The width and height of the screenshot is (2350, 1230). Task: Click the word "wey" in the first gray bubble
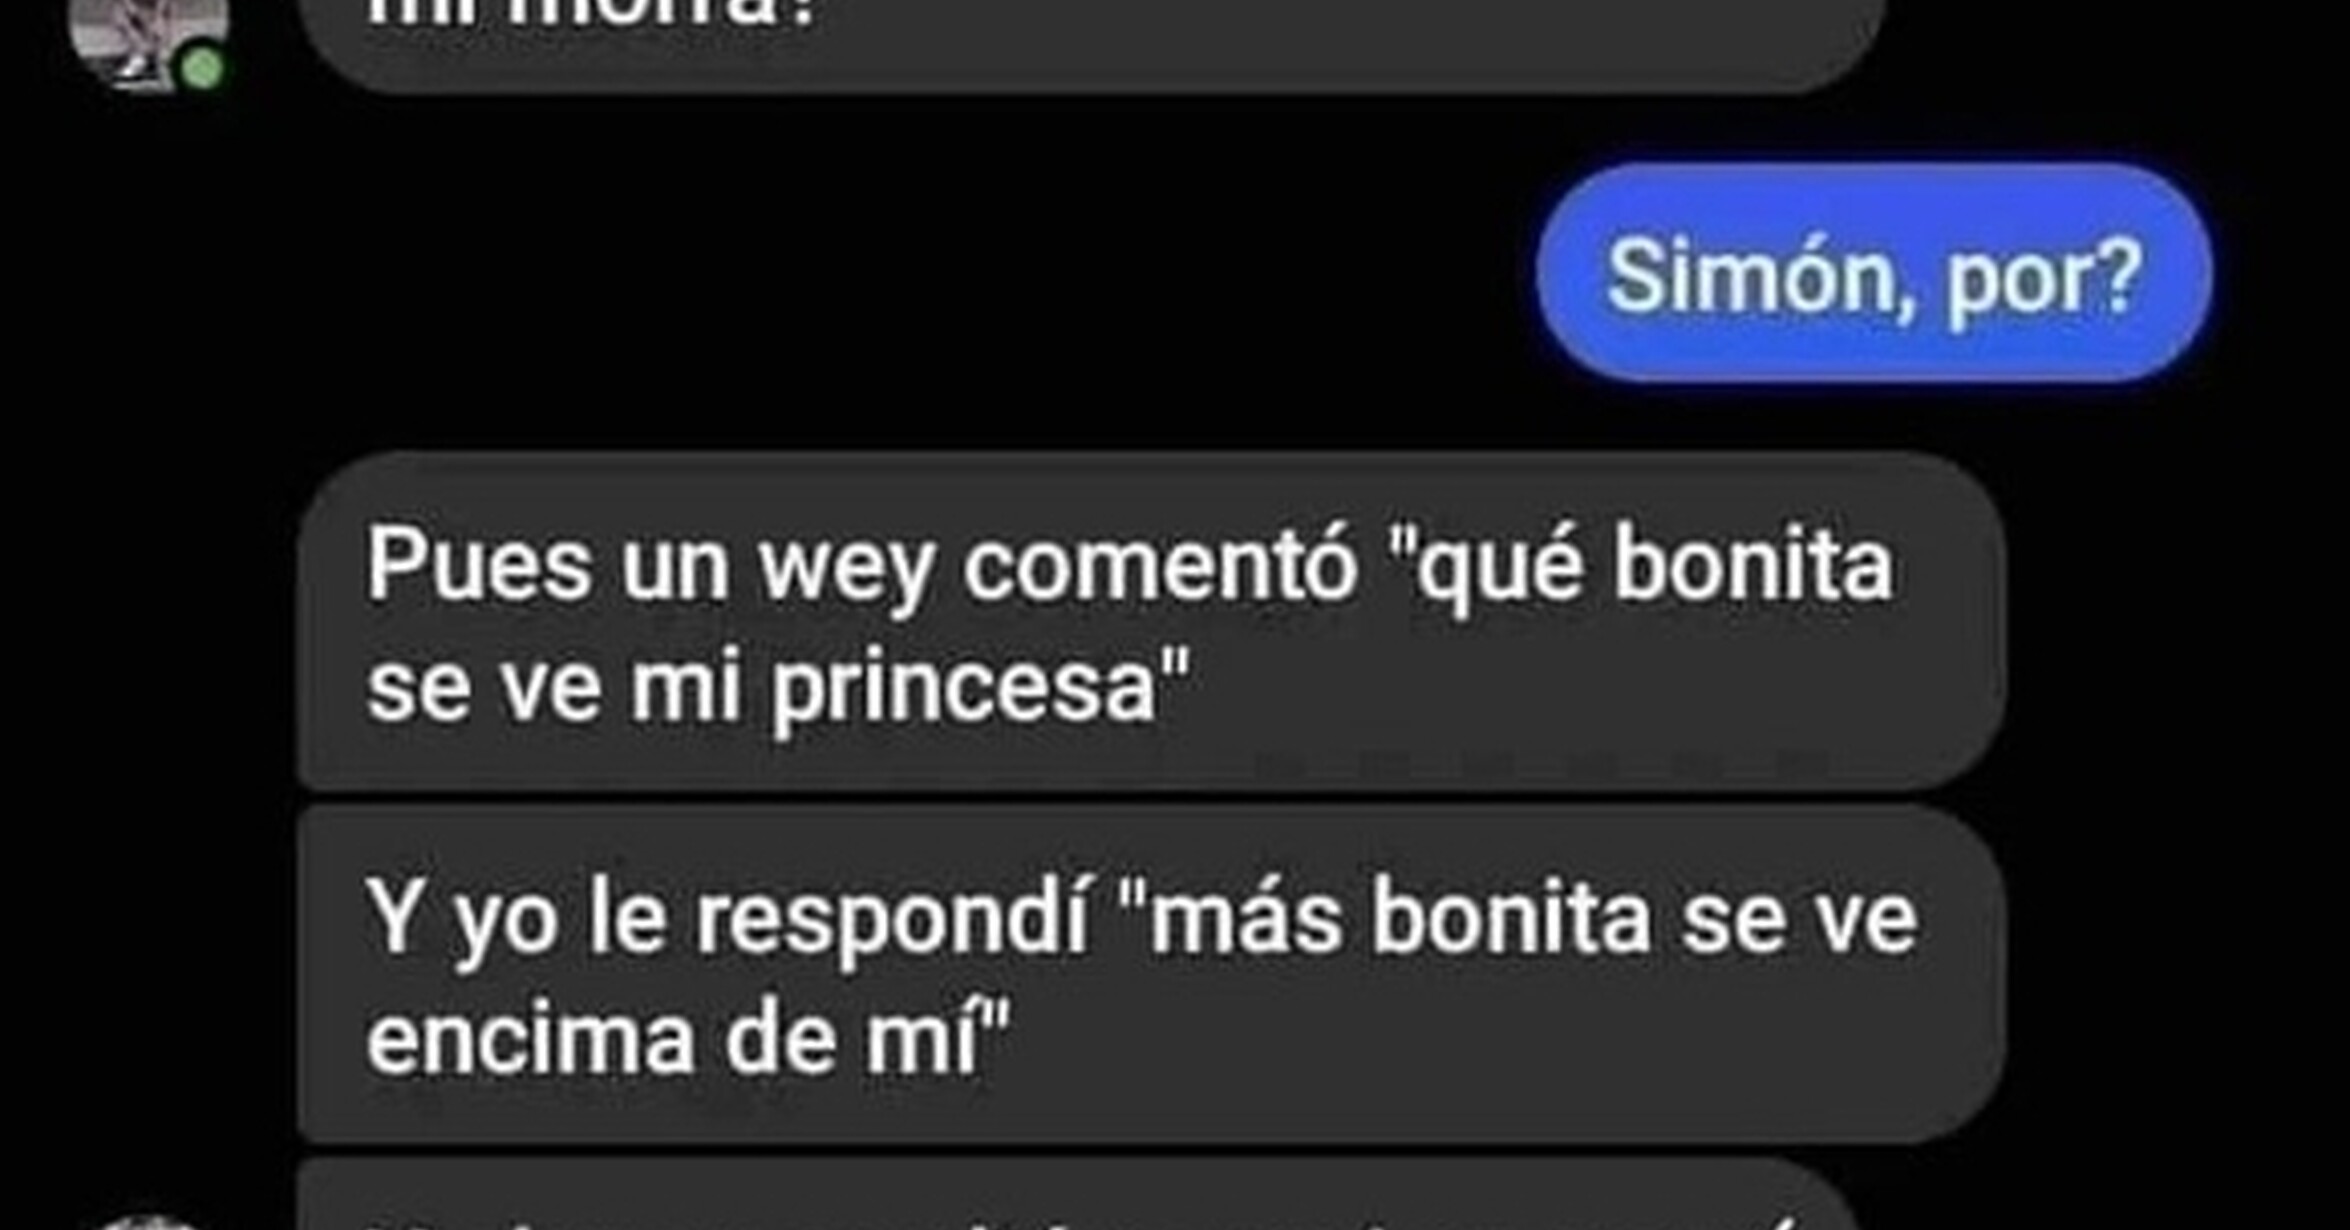(846, 570)
